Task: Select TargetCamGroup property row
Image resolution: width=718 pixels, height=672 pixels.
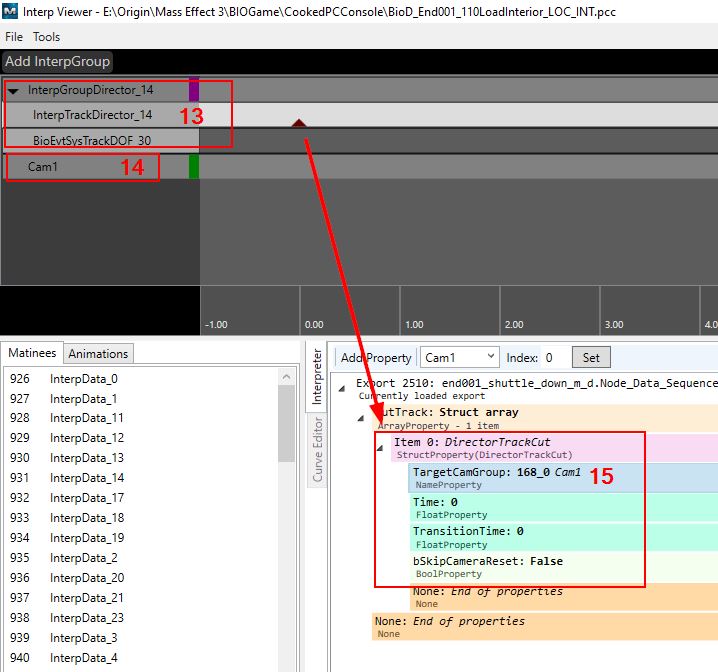Action: [x=563, y=478]
